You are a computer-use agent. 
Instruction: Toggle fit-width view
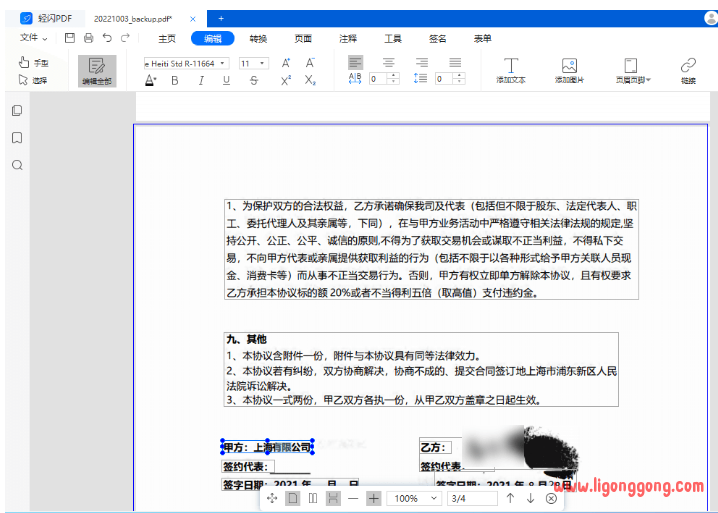[333, 498]
